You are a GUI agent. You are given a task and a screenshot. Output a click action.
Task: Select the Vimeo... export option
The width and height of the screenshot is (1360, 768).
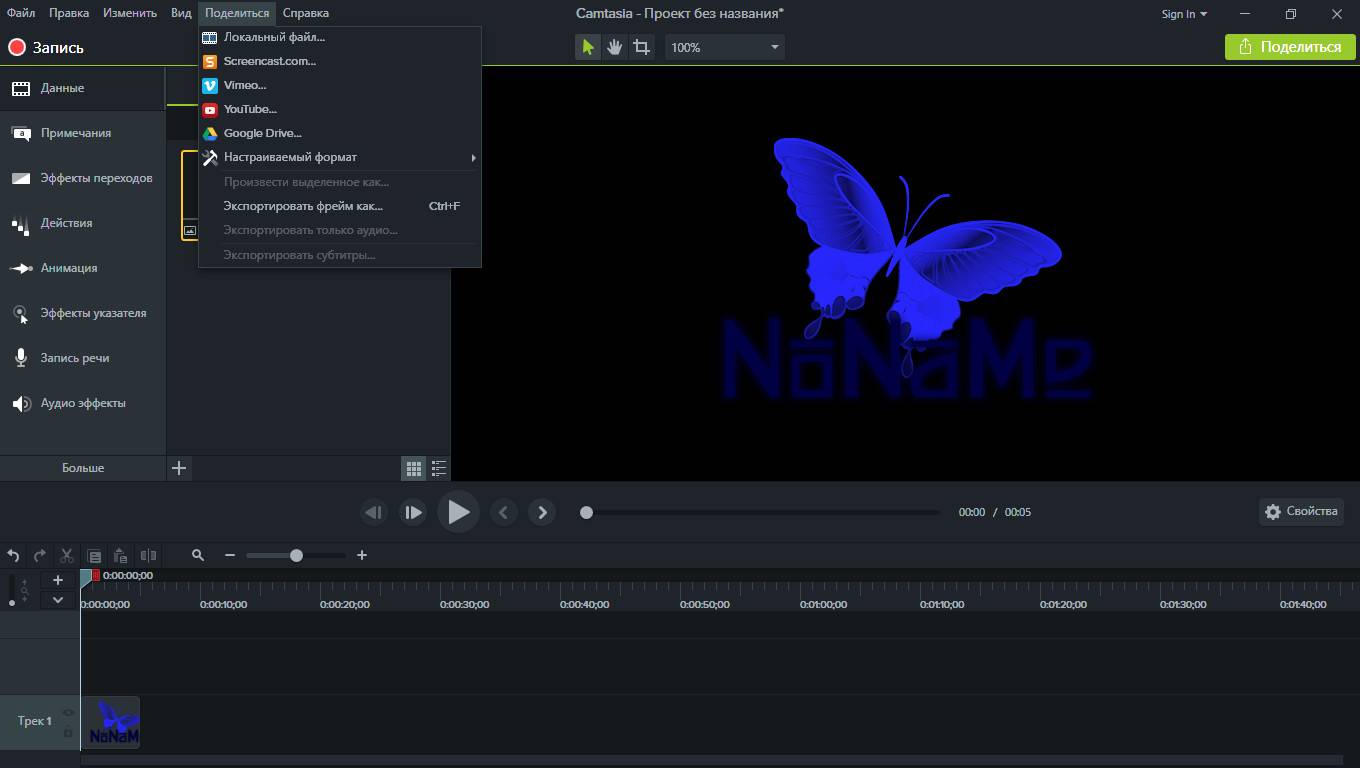340,85
